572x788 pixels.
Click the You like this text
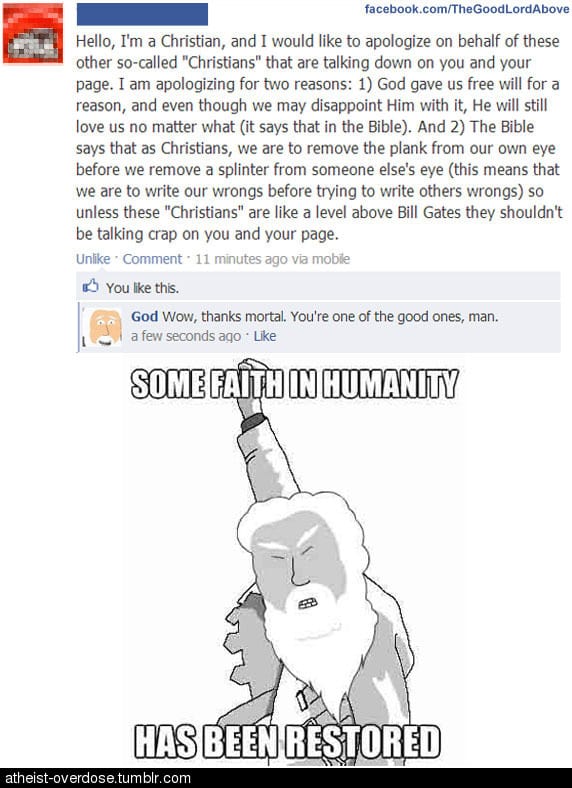point(142,287)
